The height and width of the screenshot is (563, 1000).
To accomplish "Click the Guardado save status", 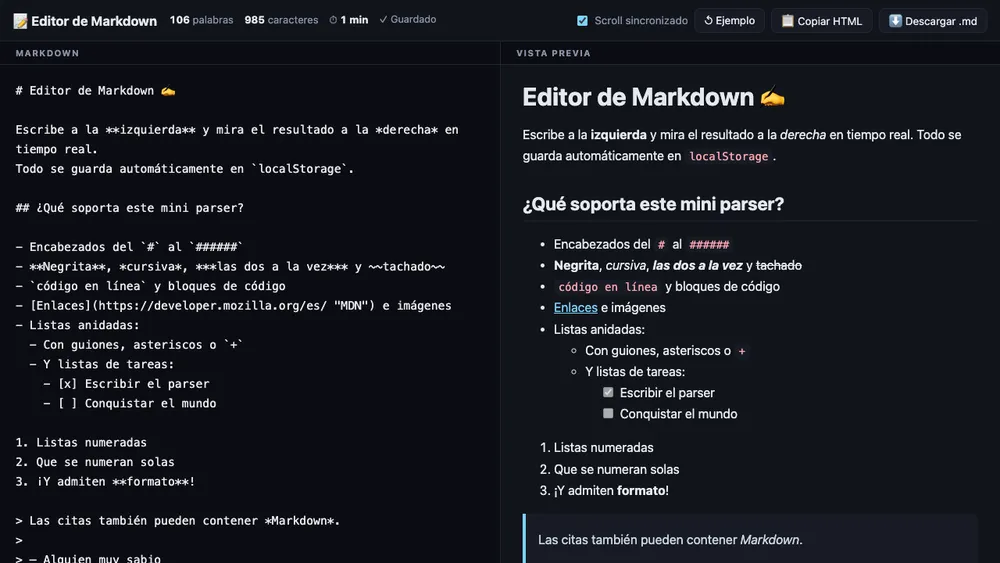I will click(x=408, y=20).
